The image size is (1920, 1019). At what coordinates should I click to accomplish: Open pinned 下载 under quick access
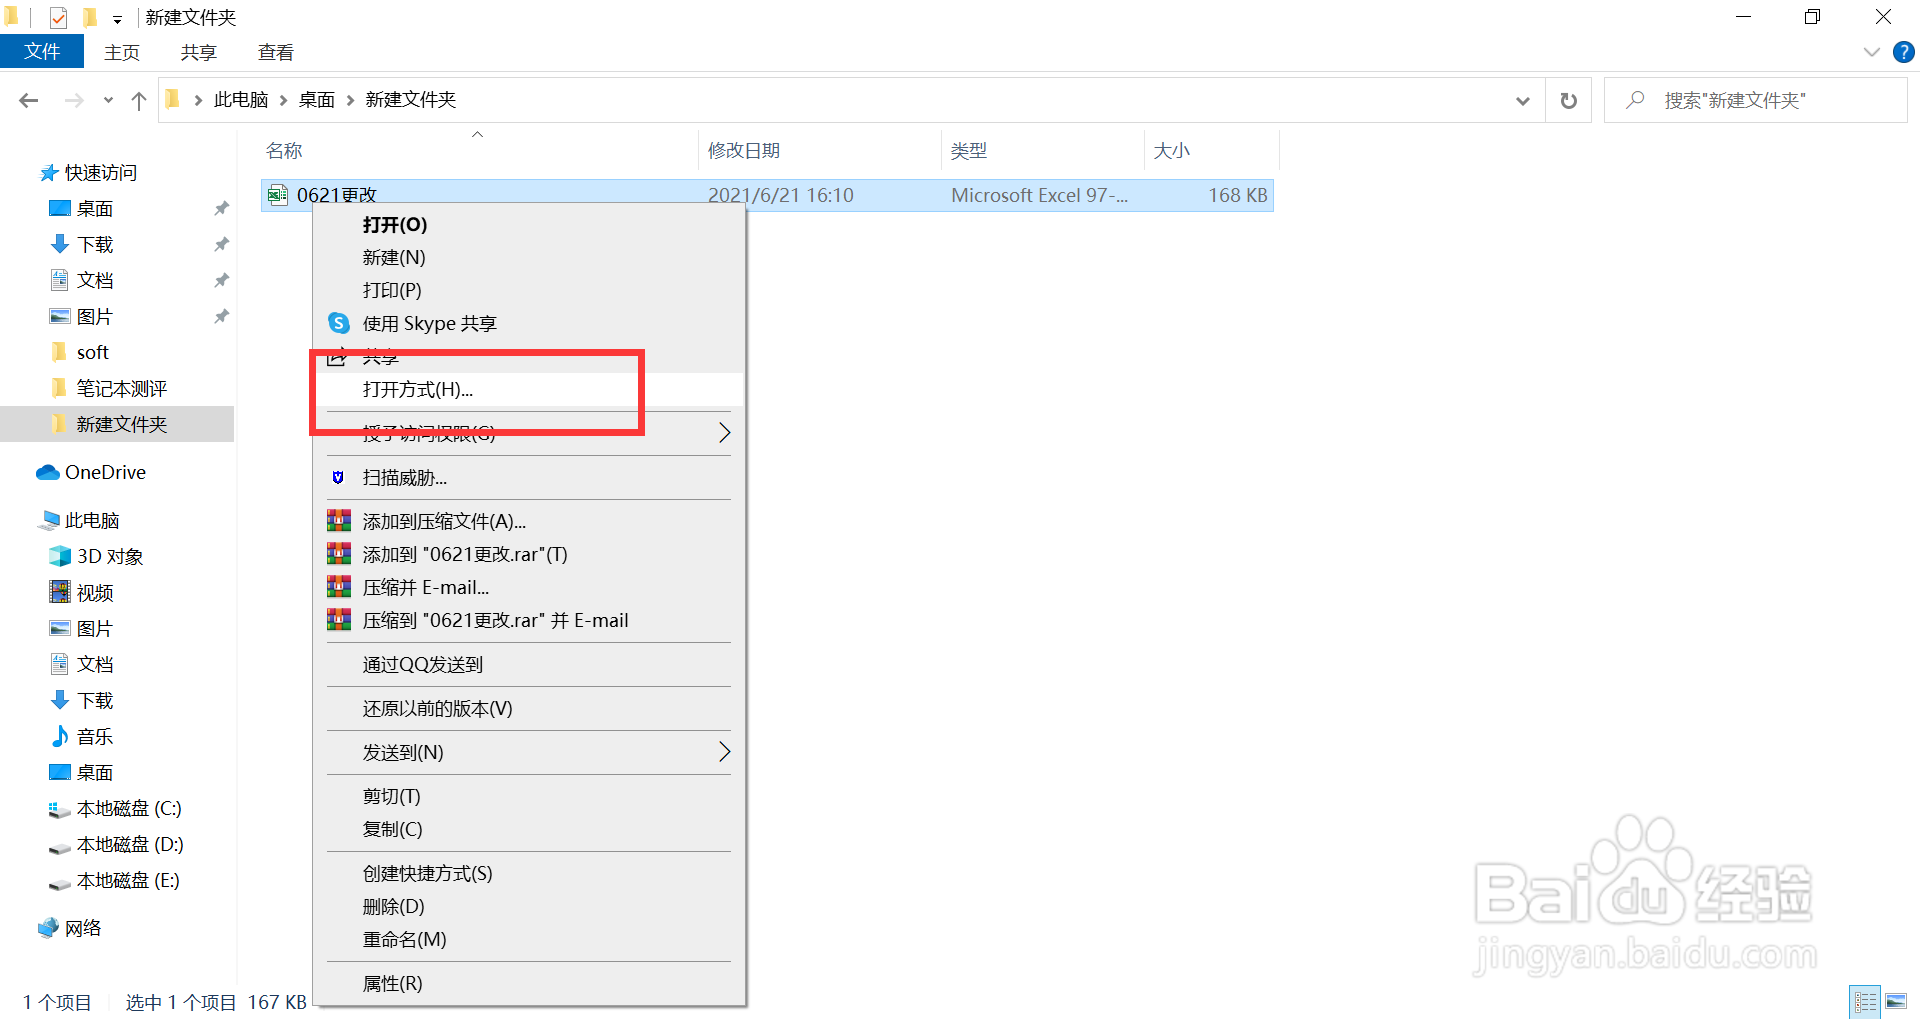(95, 245)
